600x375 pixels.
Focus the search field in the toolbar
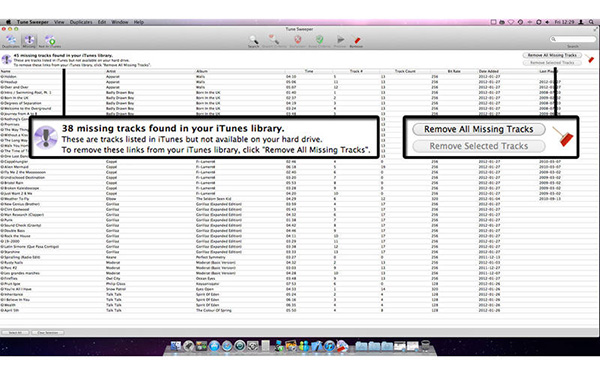pos(573,39)
